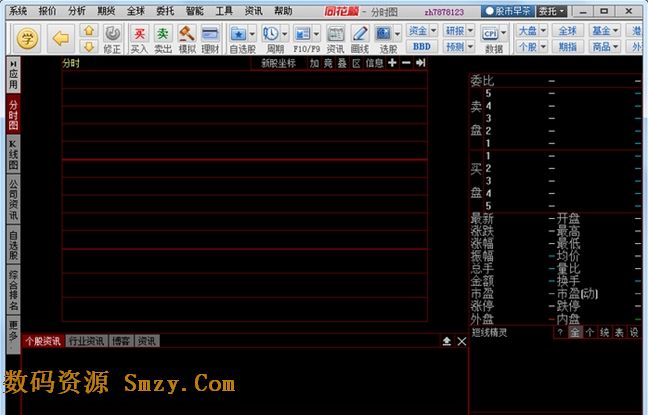Select the 自选股 sidebar tab

pos(13,245)
